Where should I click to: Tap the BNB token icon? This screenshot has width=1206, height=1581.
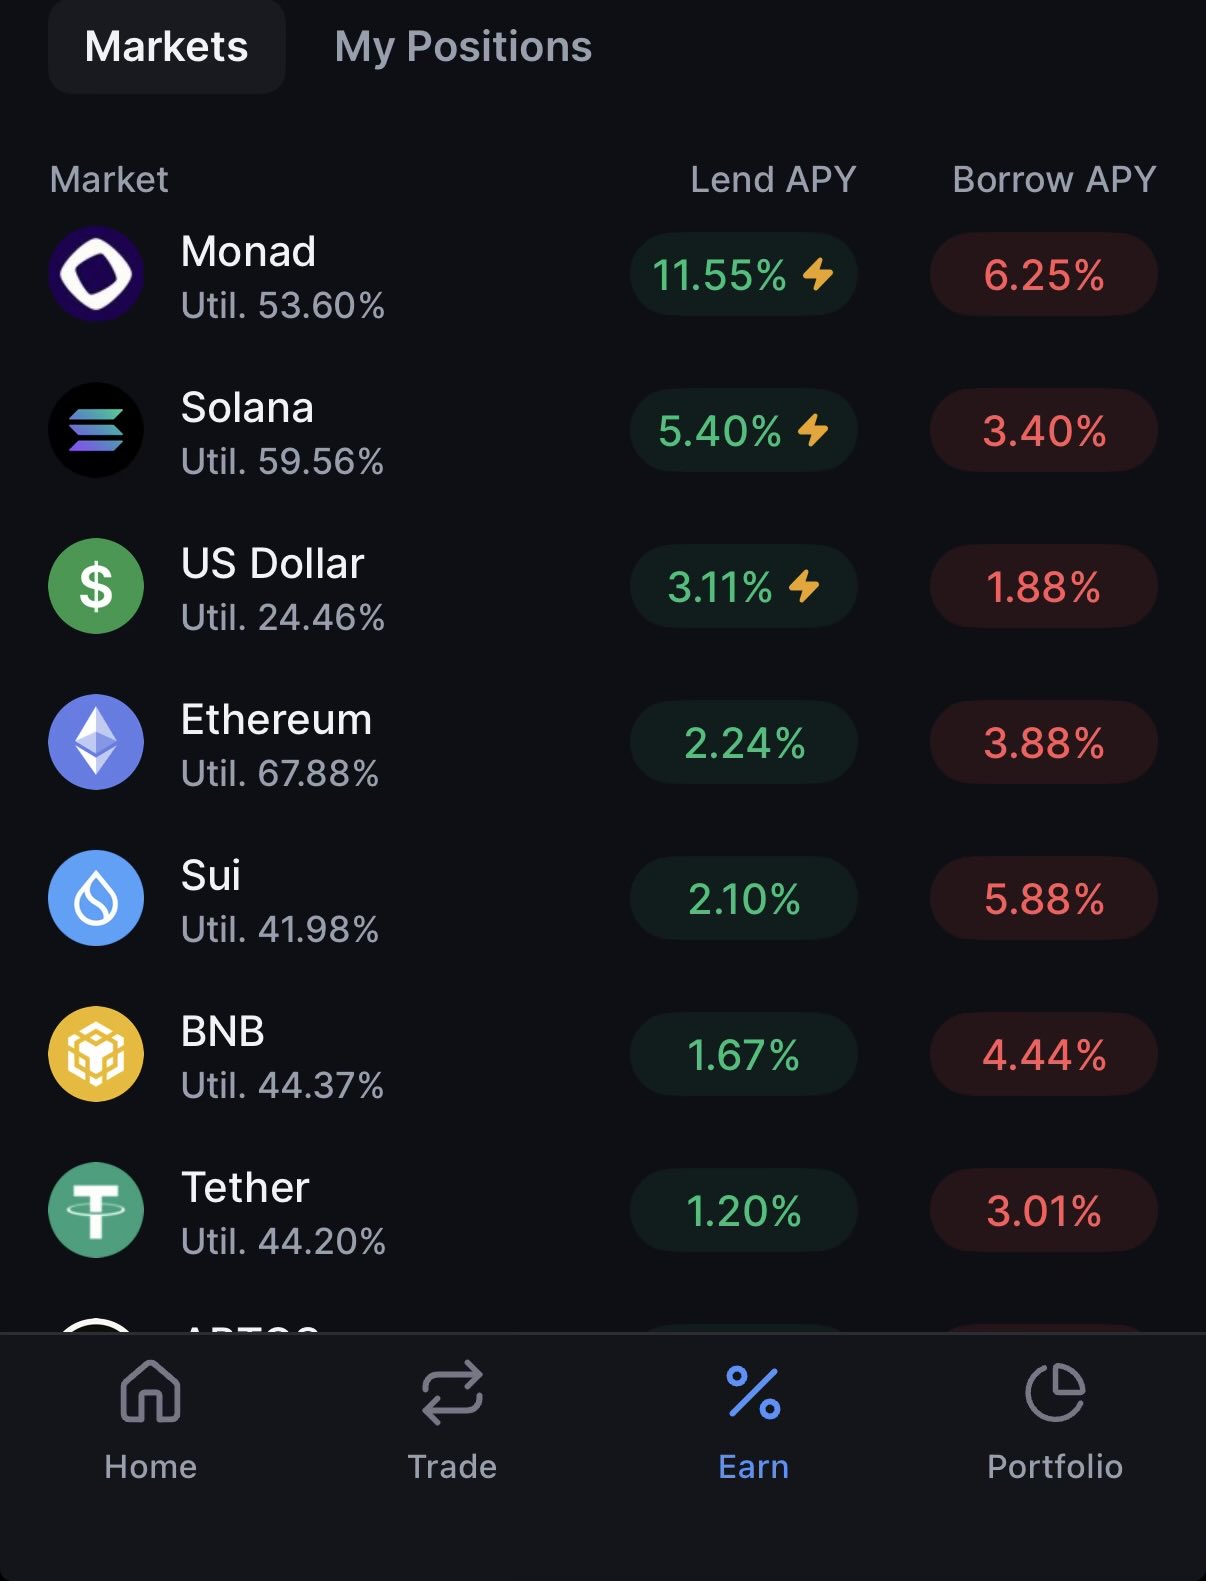click(x=96, y=1054)
